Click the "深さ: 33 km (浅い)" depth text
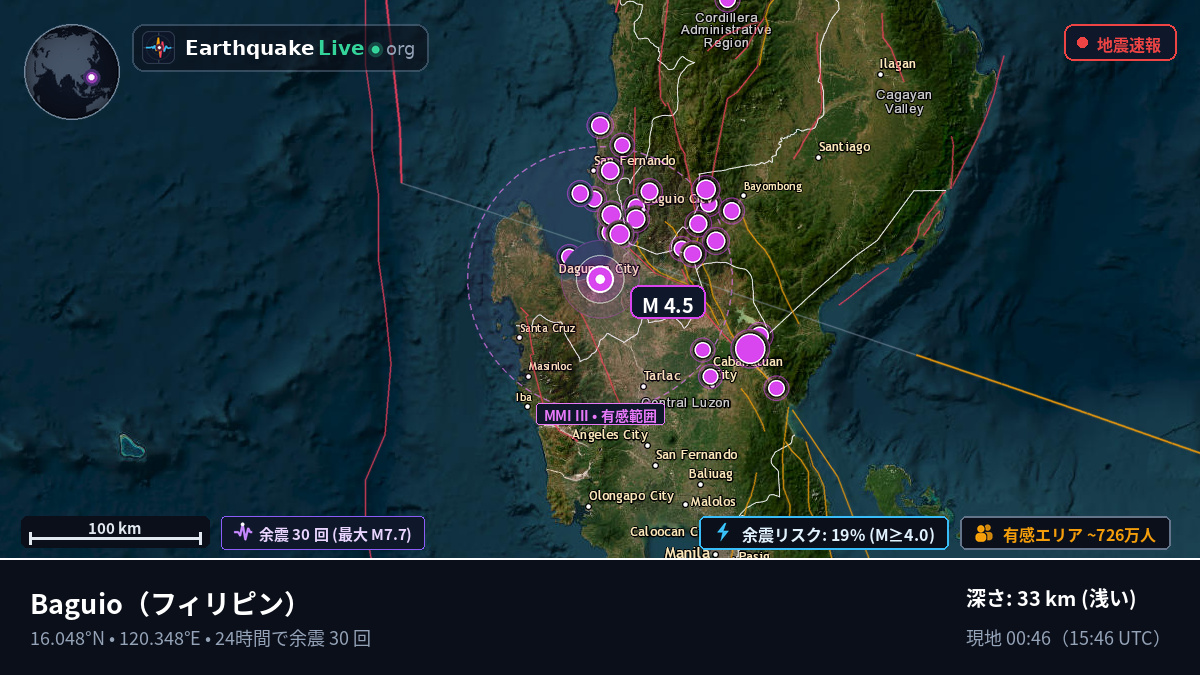The image size is (1200, 675). pos(1051,599)
